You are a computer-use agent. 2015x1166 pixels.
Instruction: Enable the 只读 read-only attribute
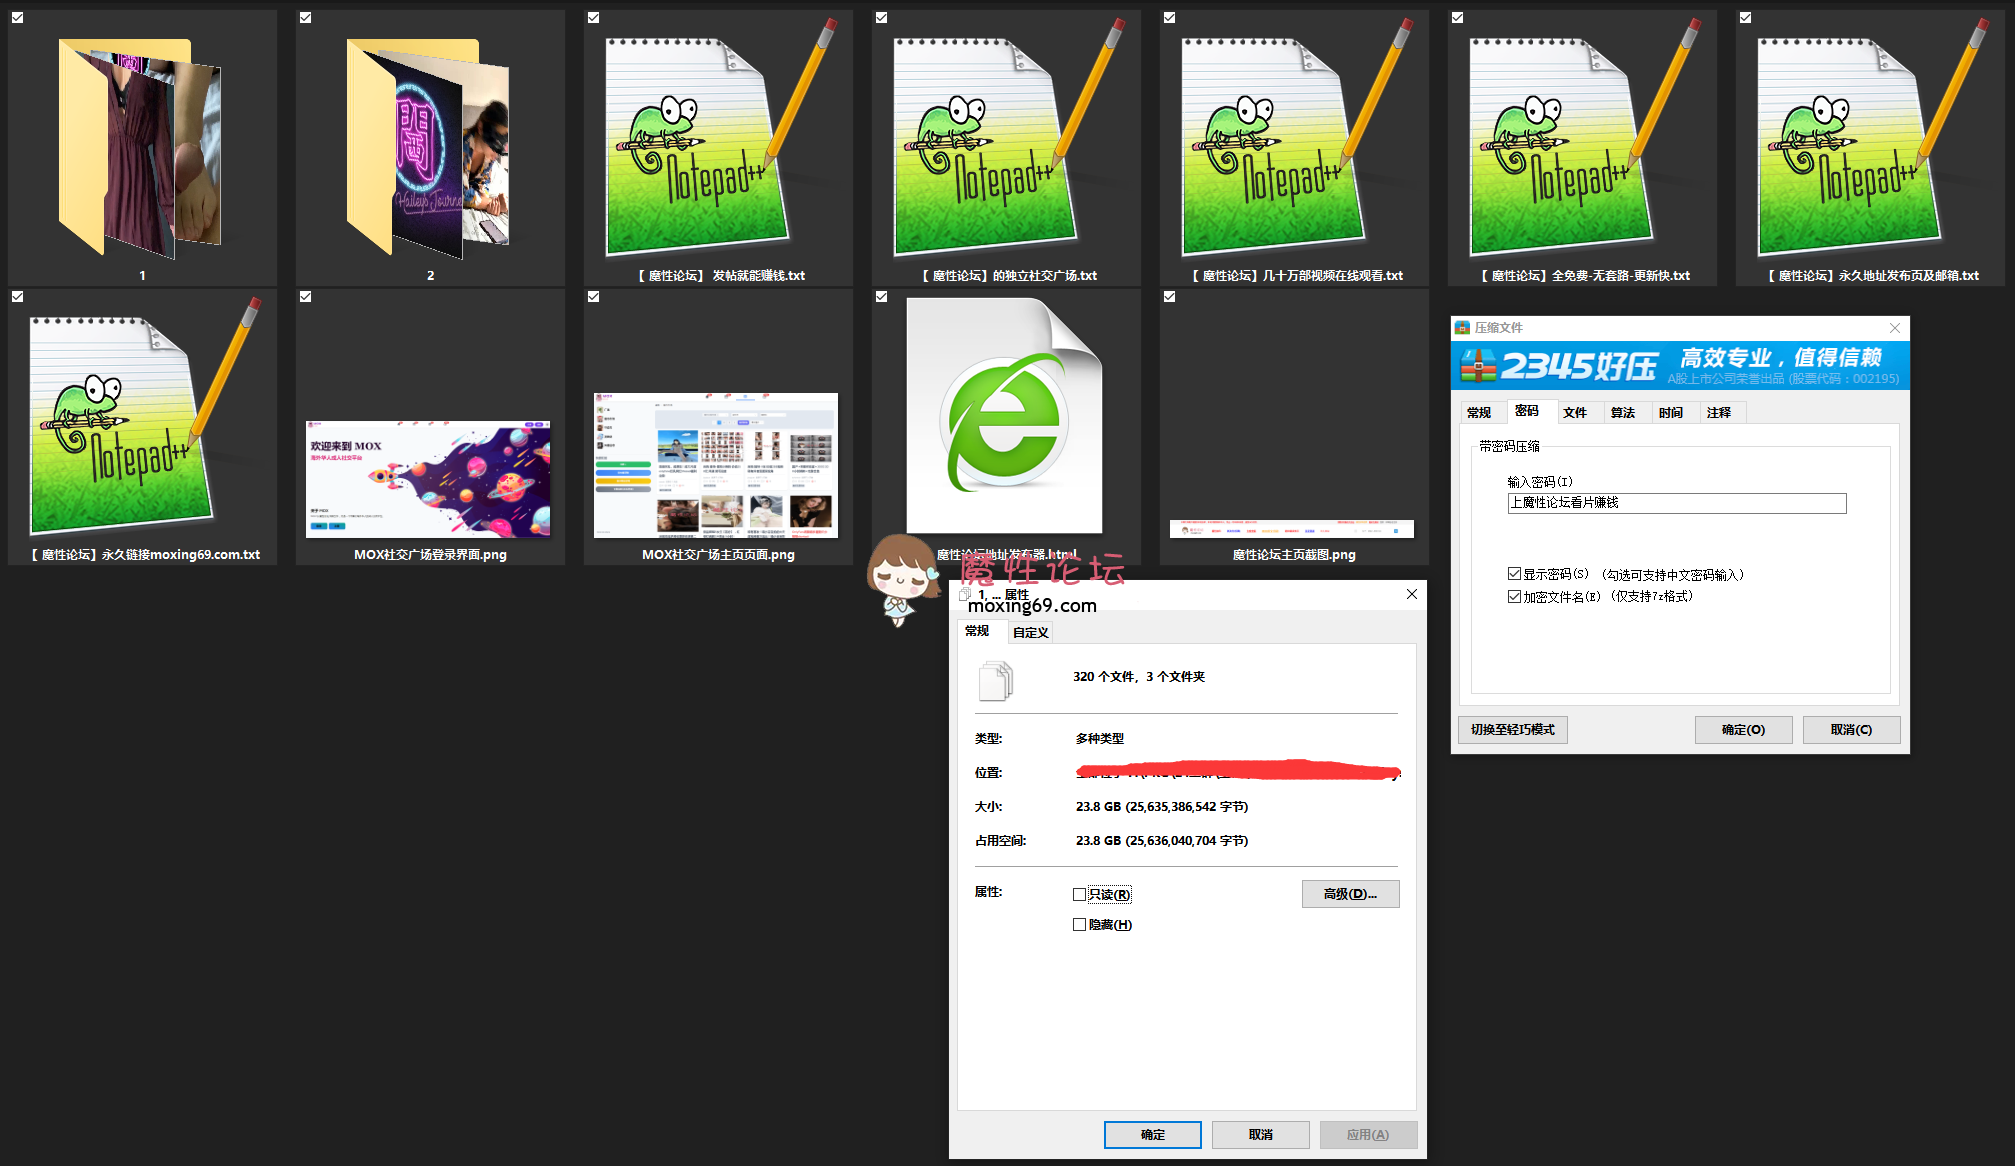(1079, 895)
